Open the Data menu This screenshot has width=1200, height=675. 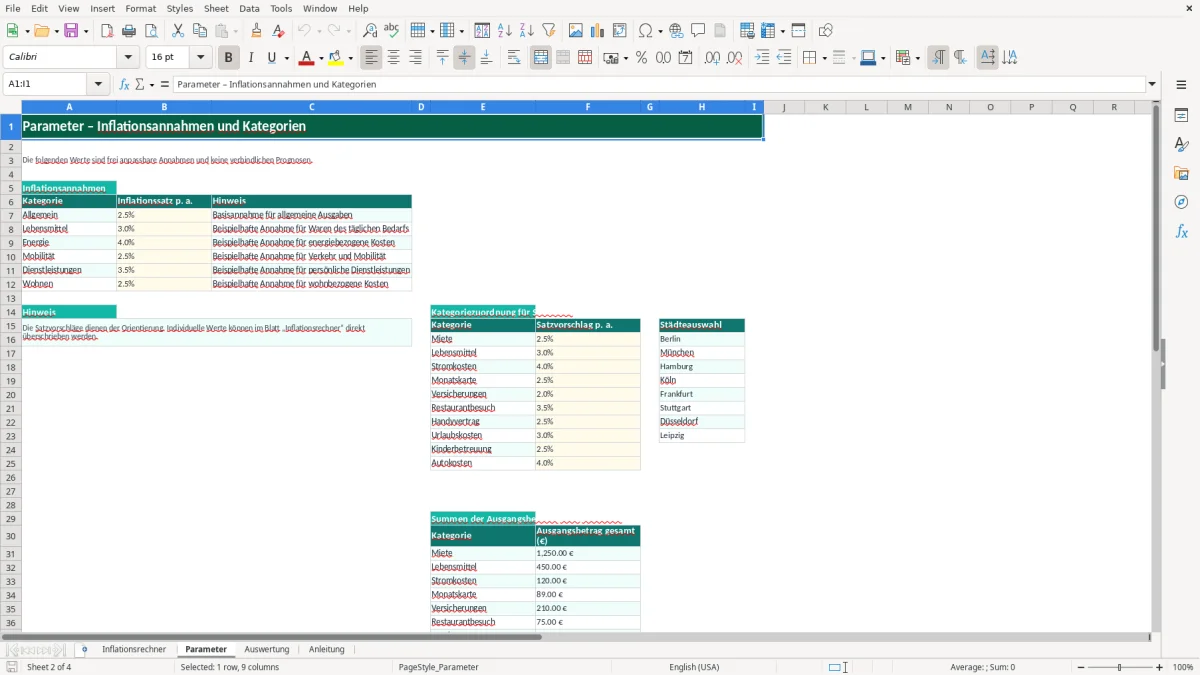pyautogui.click(x=249, y=8)
